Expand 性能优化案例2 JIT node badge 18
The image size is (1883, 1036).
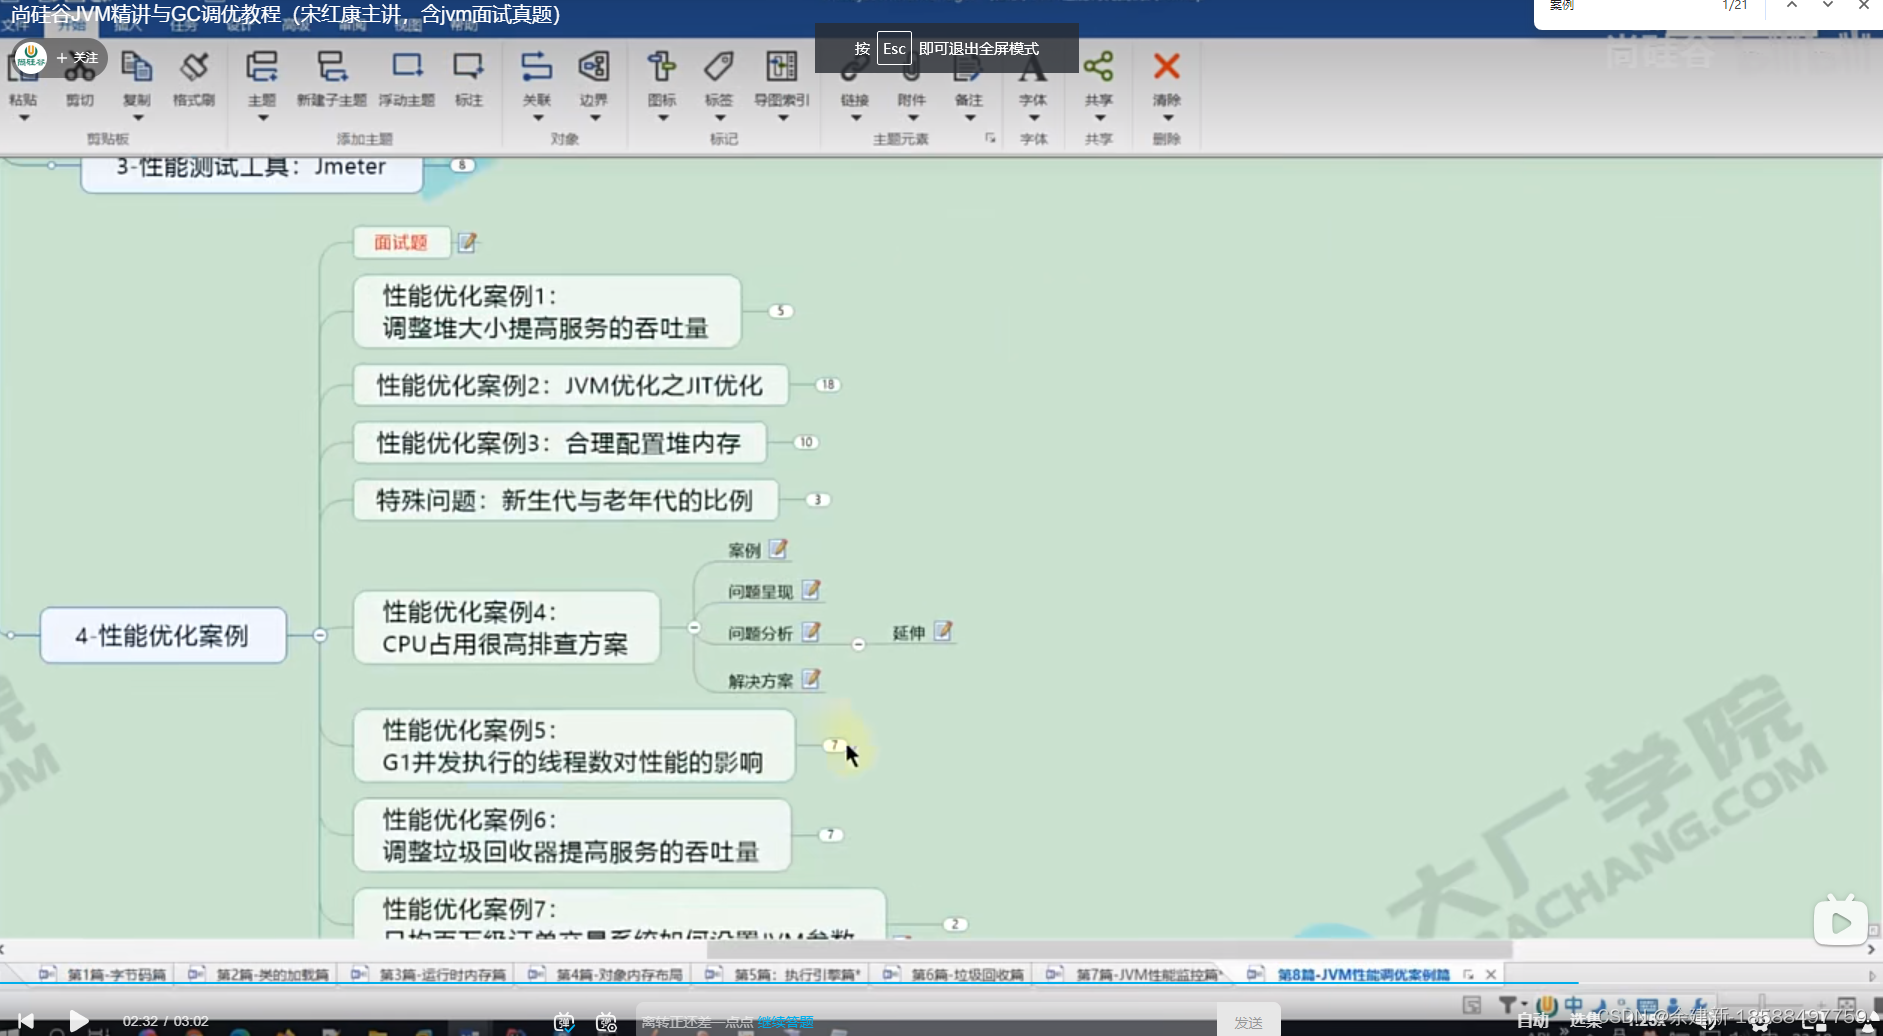(828, 384)
